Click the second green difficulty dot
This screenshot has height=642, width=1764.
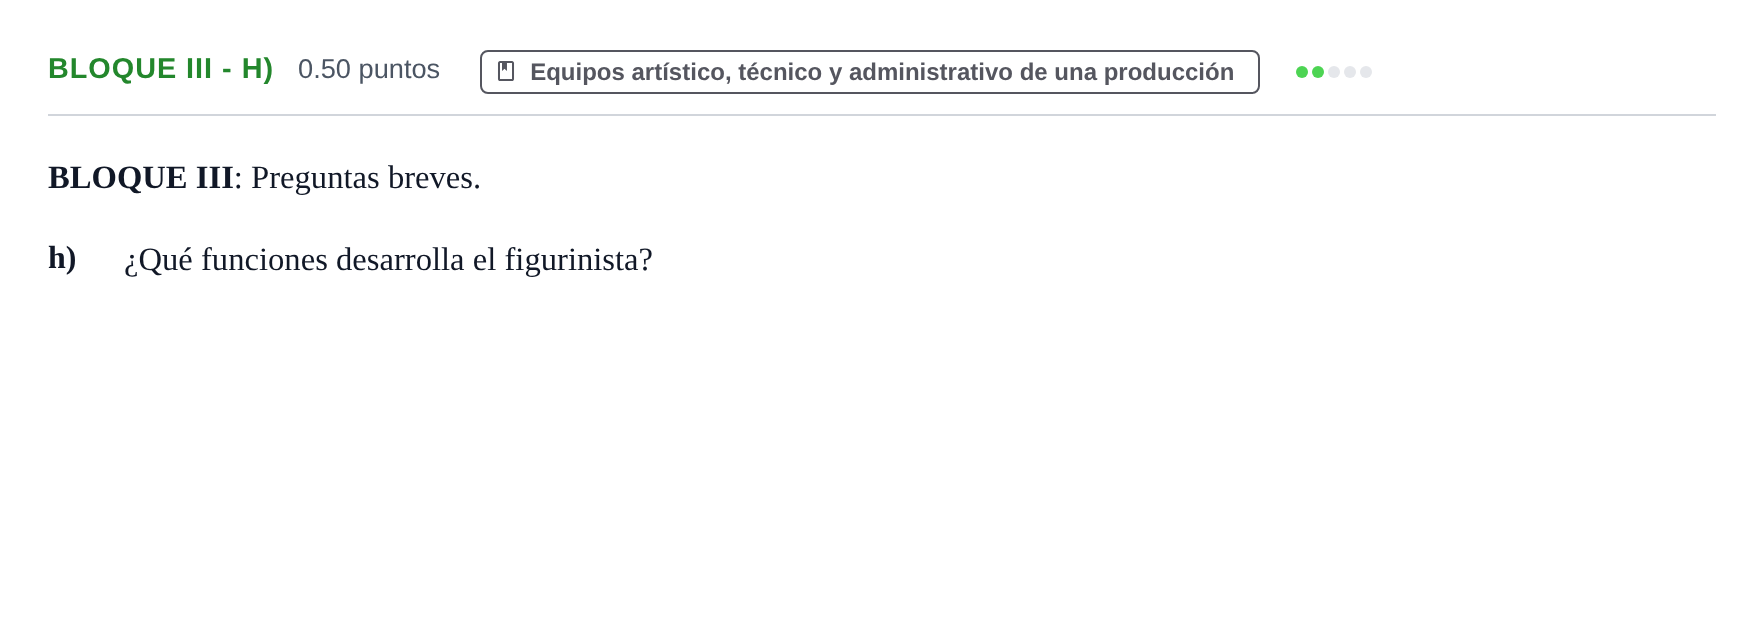coord(1318,72)
